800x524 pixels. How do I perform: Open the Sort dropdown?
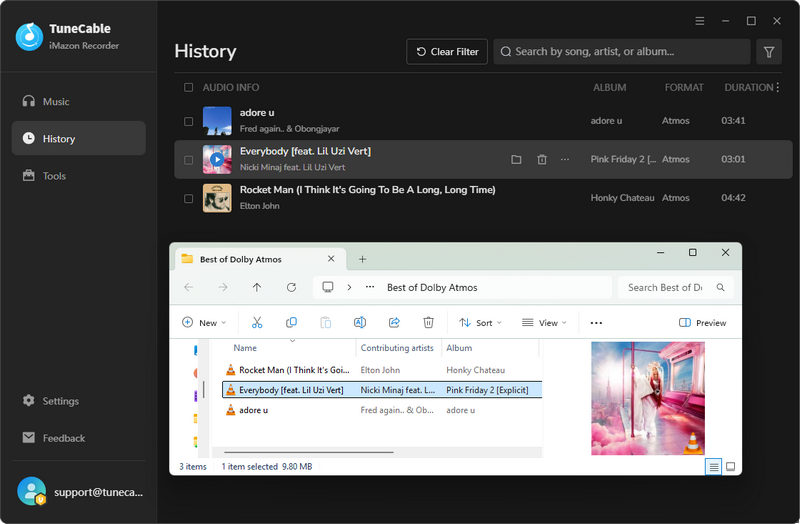coord(480,322)
